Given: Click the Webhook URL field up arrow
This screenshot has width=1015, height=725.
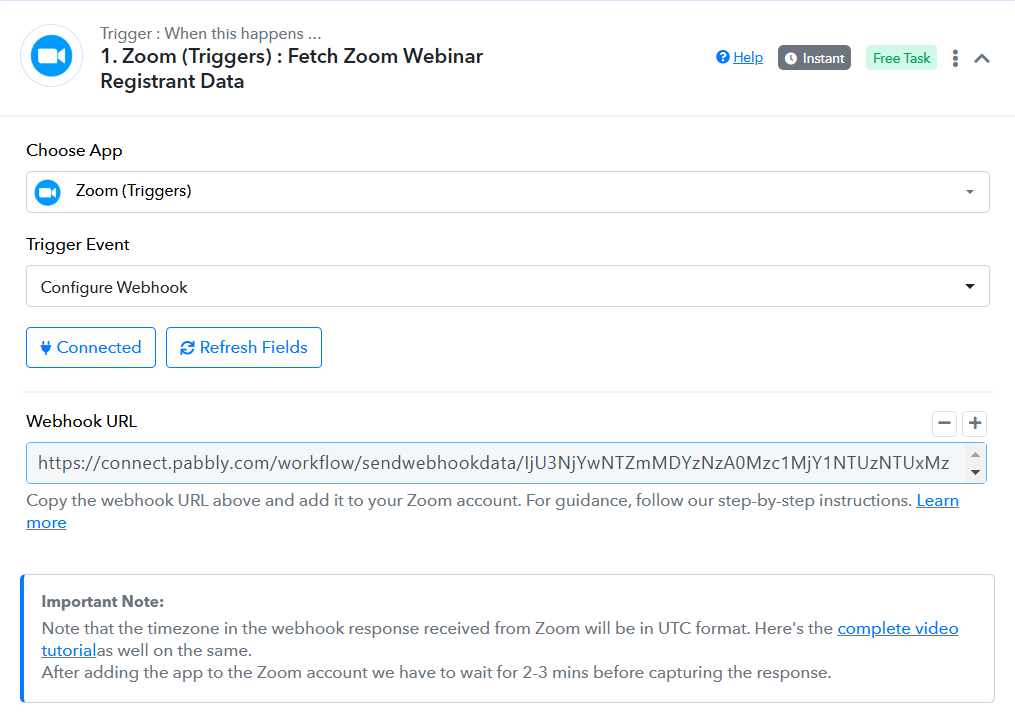Looking at the screenshot, I should coord(976,454).
